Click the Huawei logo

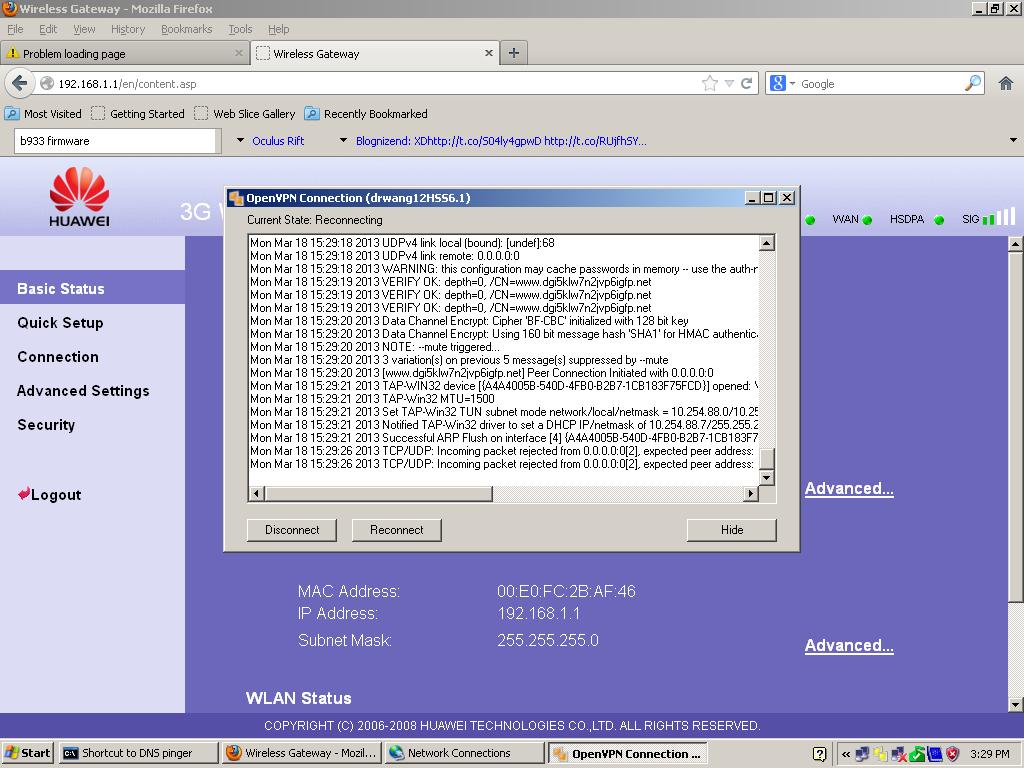point(80,197)
